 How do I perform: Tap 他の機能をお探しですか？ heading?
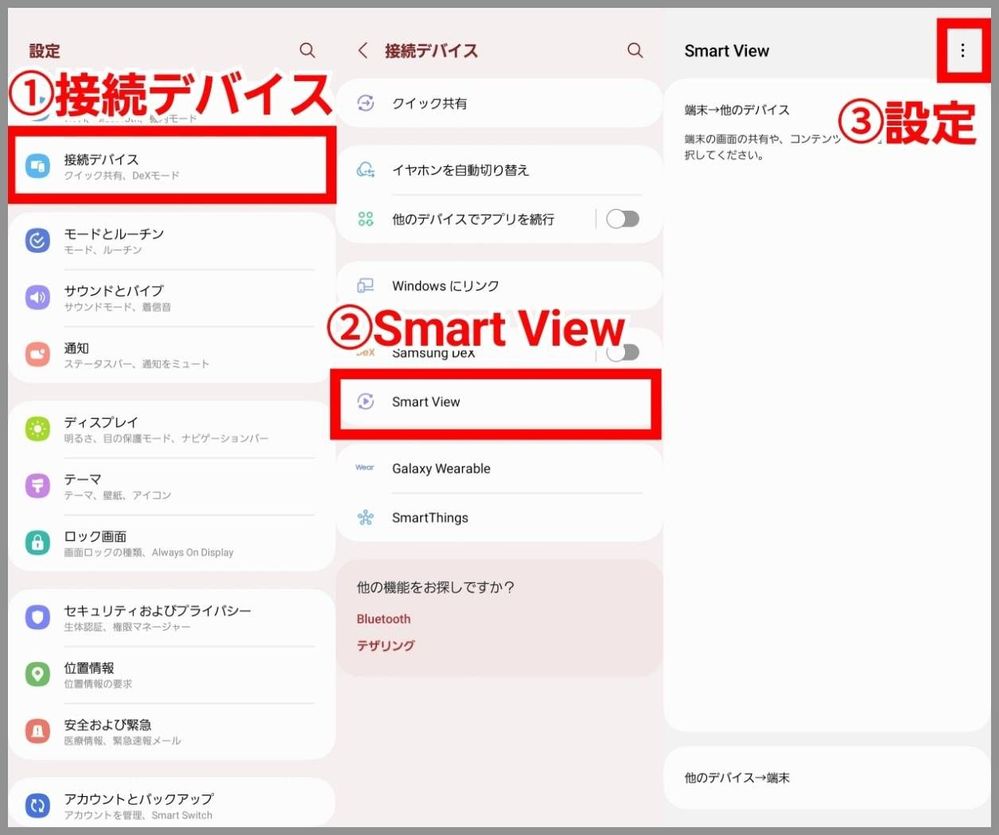[x=436, y=587]
